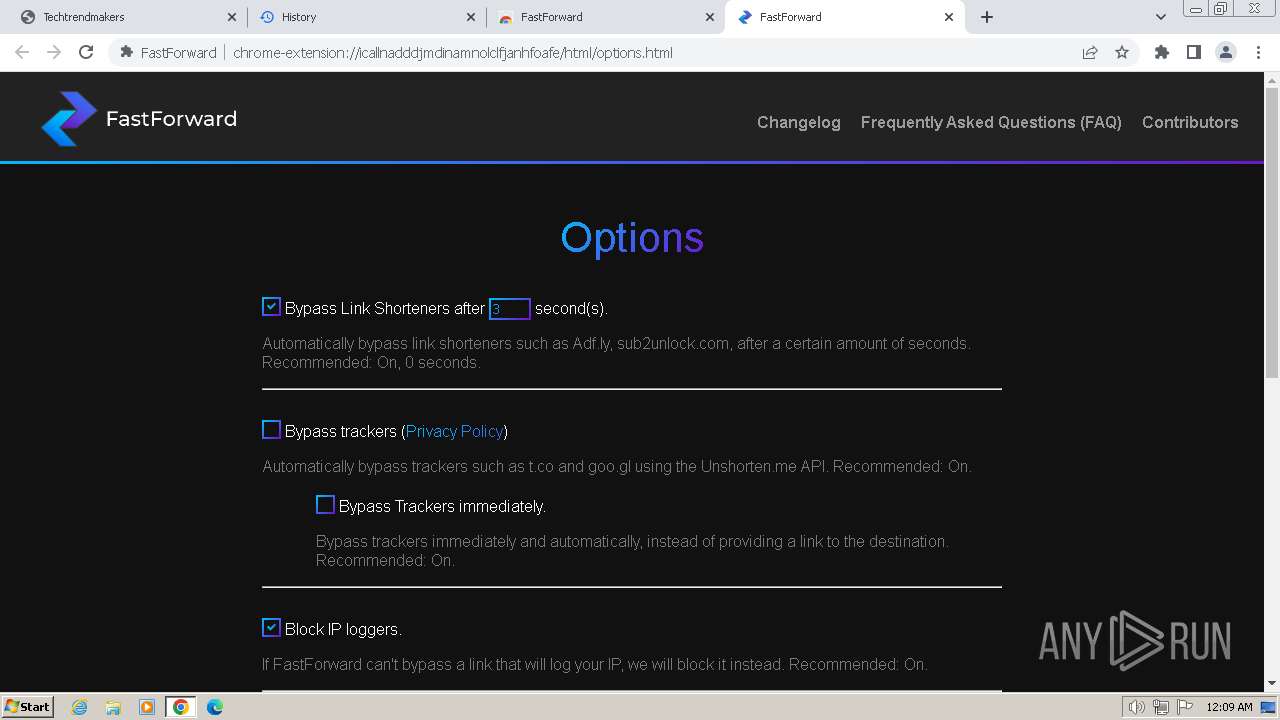Enable the Bypass trackers checkbox
The image size is (1280, 720).
(x=271, y=430)
